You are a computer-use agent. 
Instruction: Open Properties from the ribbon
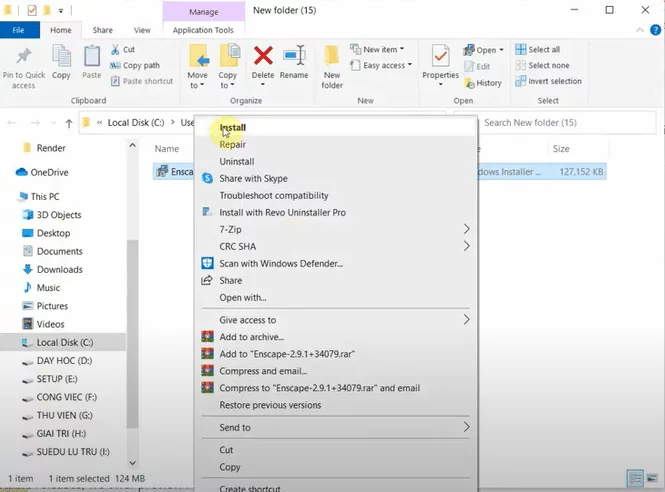click(440, 59)
